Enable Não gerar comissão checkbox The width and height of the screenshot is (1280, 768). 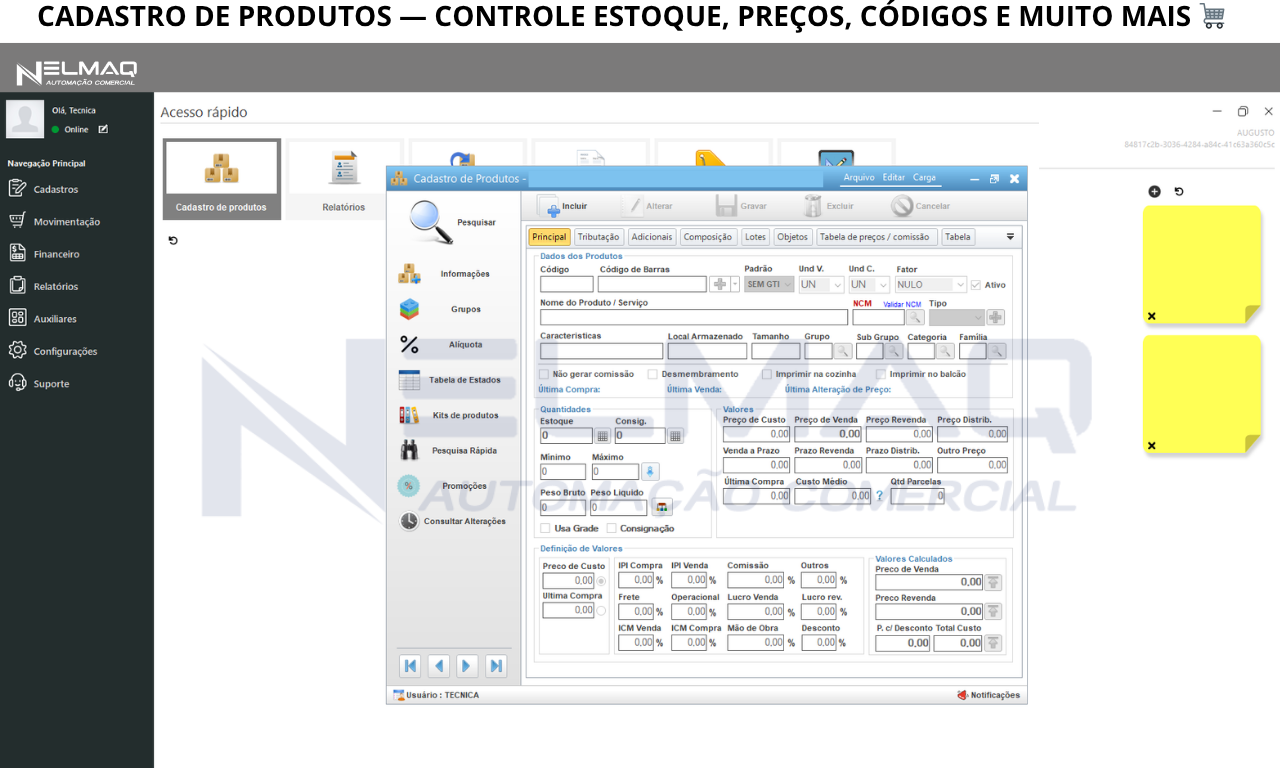[544, 374]
